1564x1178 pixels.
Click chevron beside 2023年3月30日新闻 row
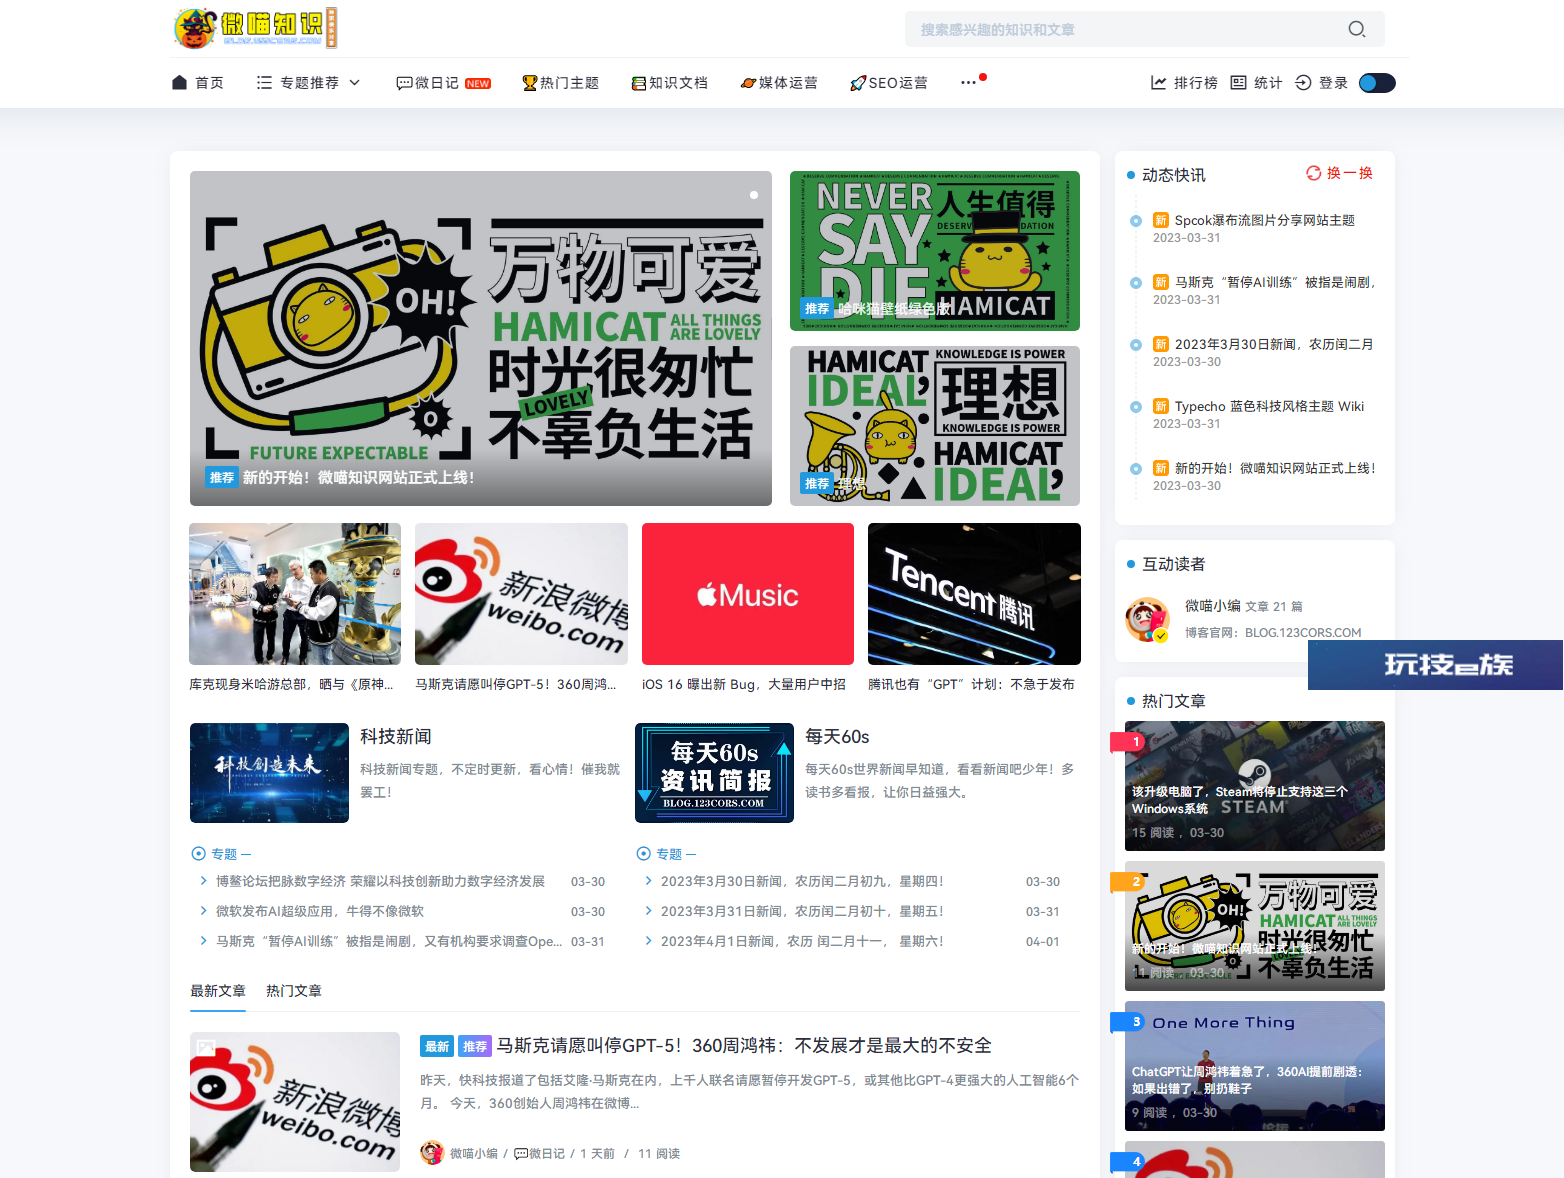pyautogui.click(x=648, y=881)
